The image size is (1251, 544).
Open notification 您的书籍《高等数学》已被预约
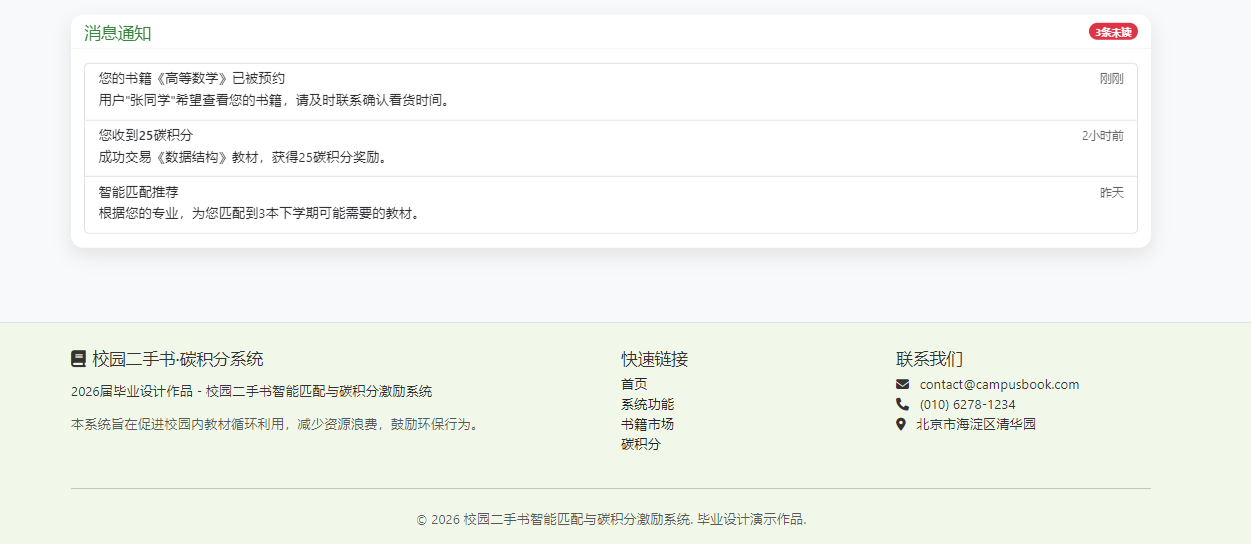coord(611,92)
